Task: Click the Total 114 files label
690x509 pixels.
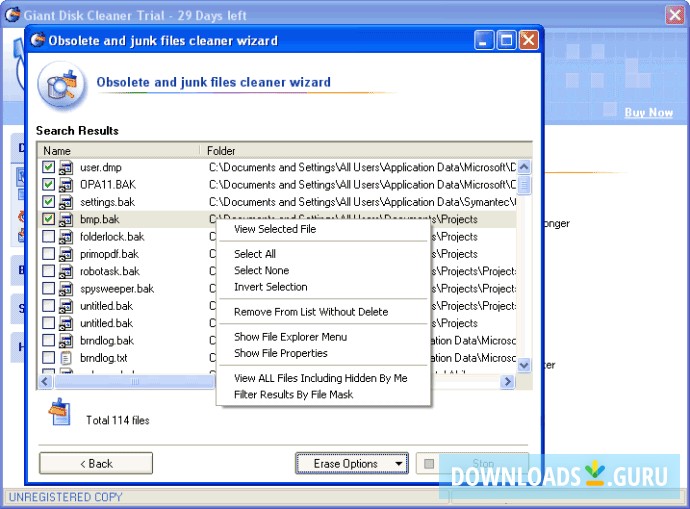Action: click(x=117, y=421)
